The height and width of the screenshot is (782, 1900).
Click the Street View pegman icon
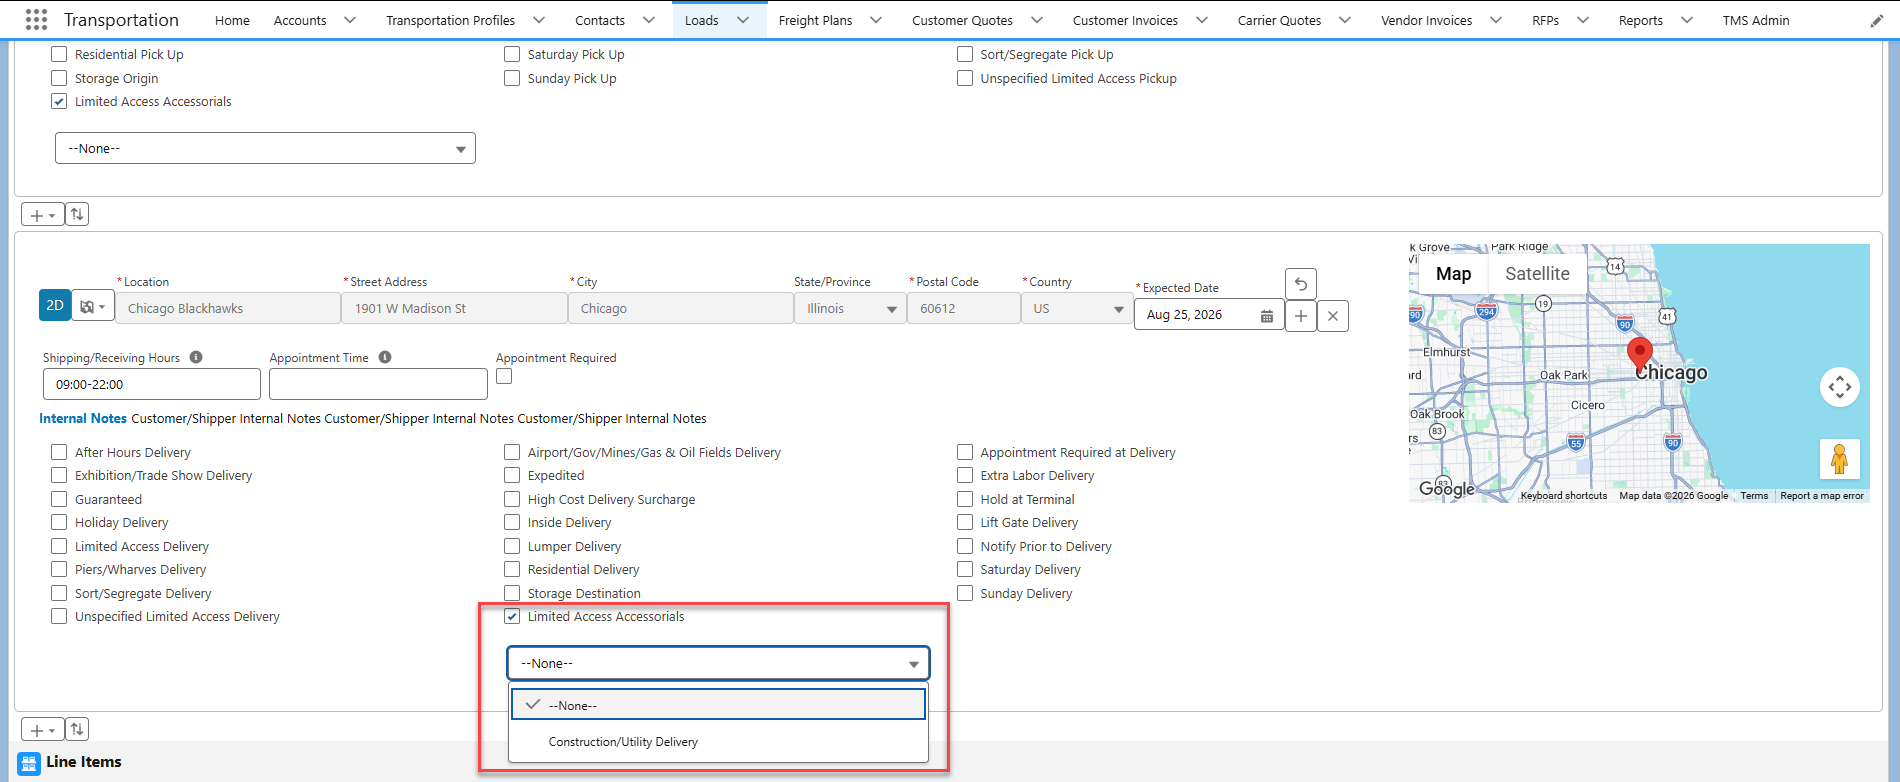coord(1839,459)
